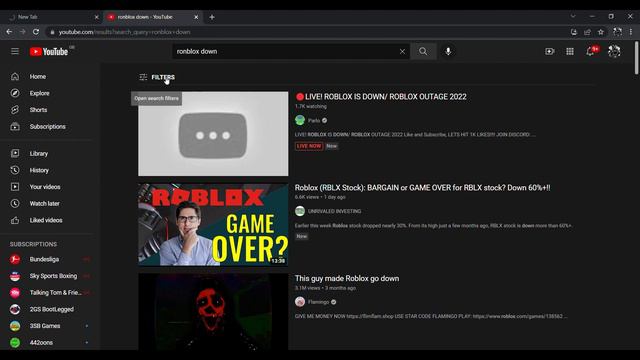The width and height of the screenshot is (640, 360).
Task: Close the YouTube browser tab
Action: [196, 17]
